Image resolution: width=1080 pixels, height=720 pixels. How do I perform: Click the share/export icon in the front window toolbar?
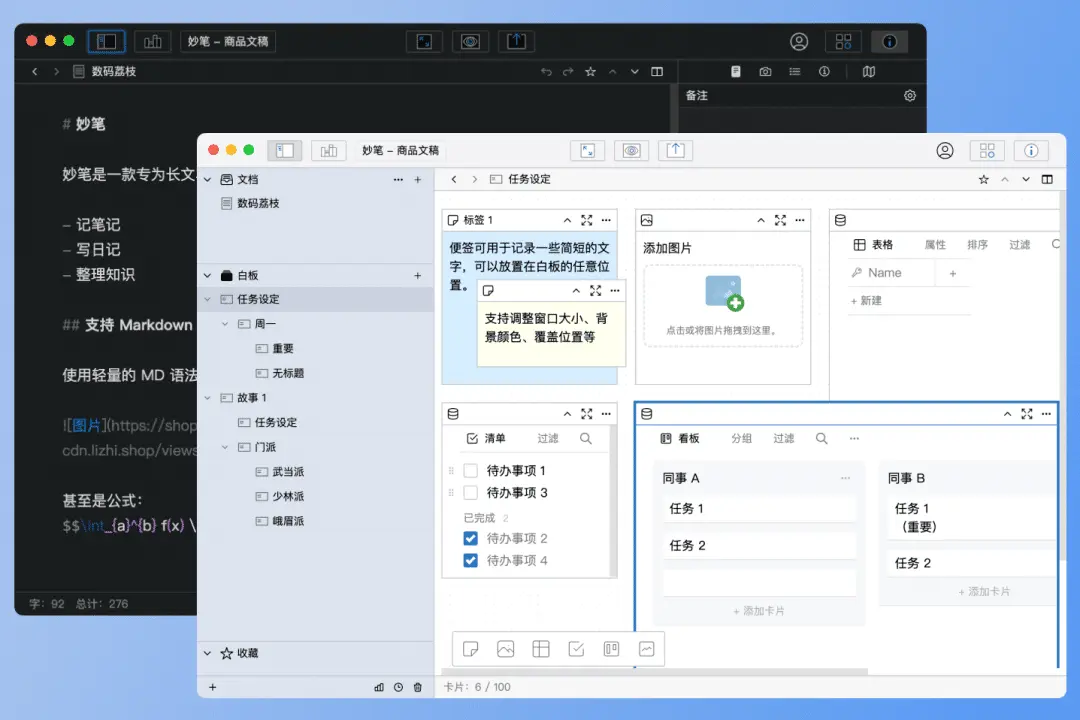(x=675, y=150)
